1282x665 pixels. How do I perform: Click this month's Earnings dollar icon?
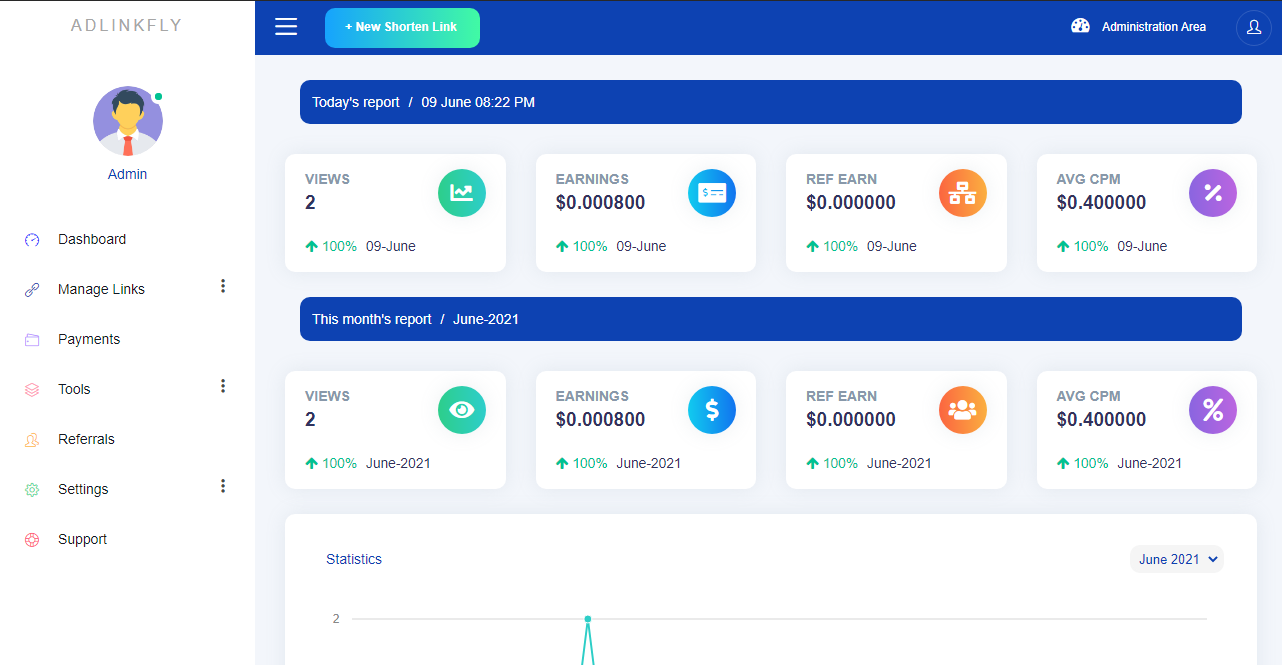click(712, 410)
